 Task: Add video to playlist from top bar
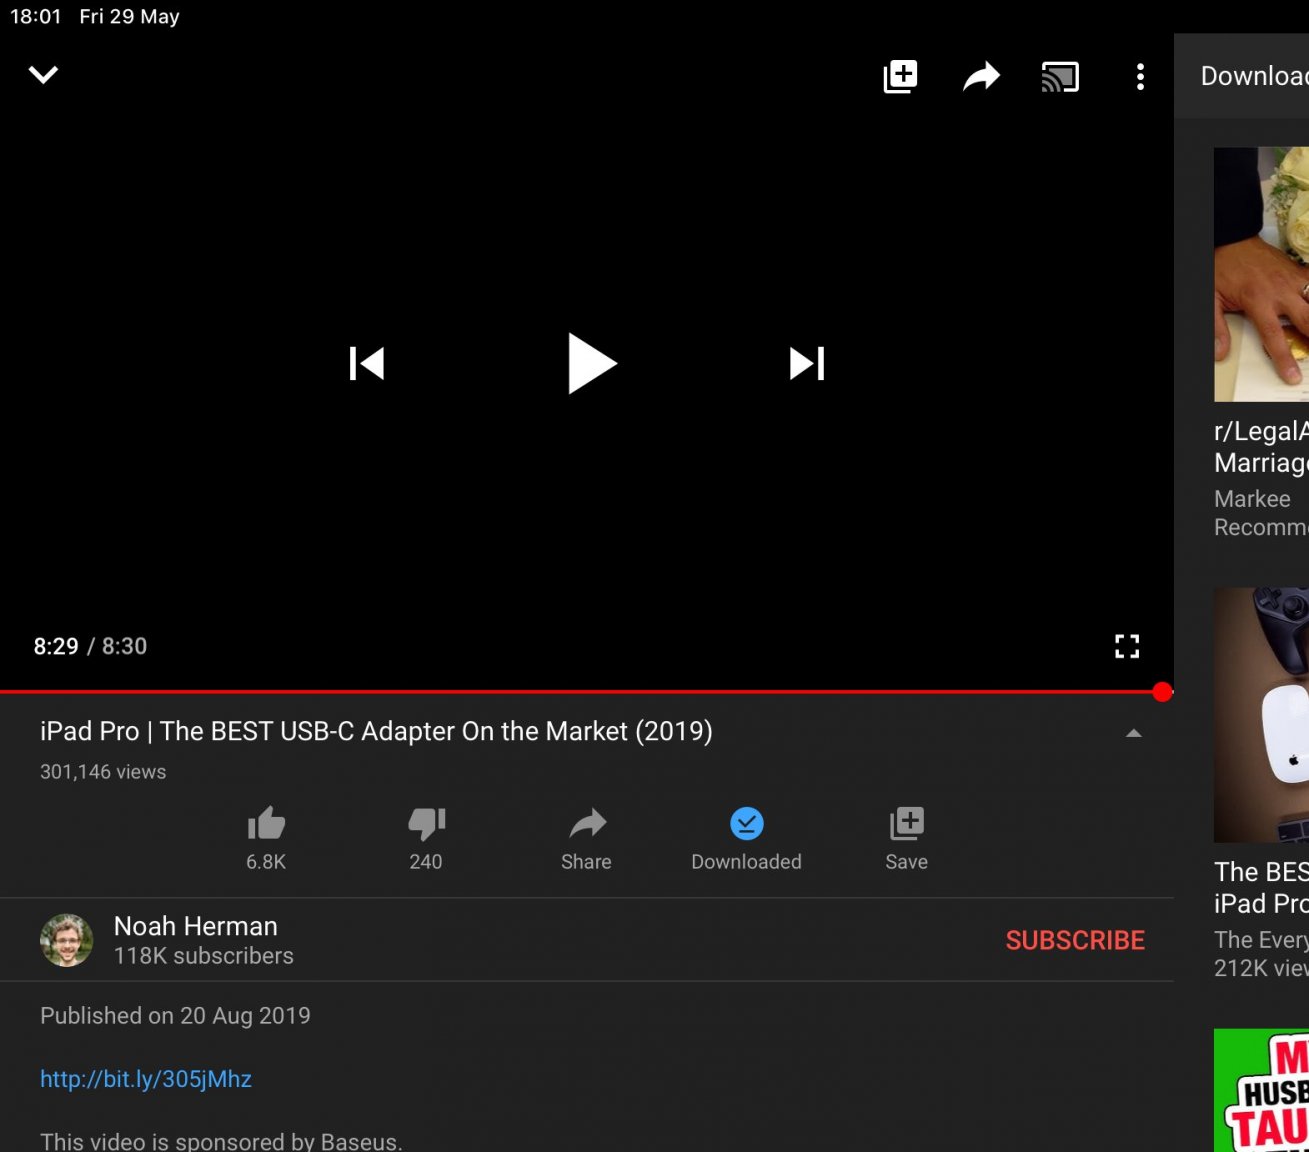point(900,76)
